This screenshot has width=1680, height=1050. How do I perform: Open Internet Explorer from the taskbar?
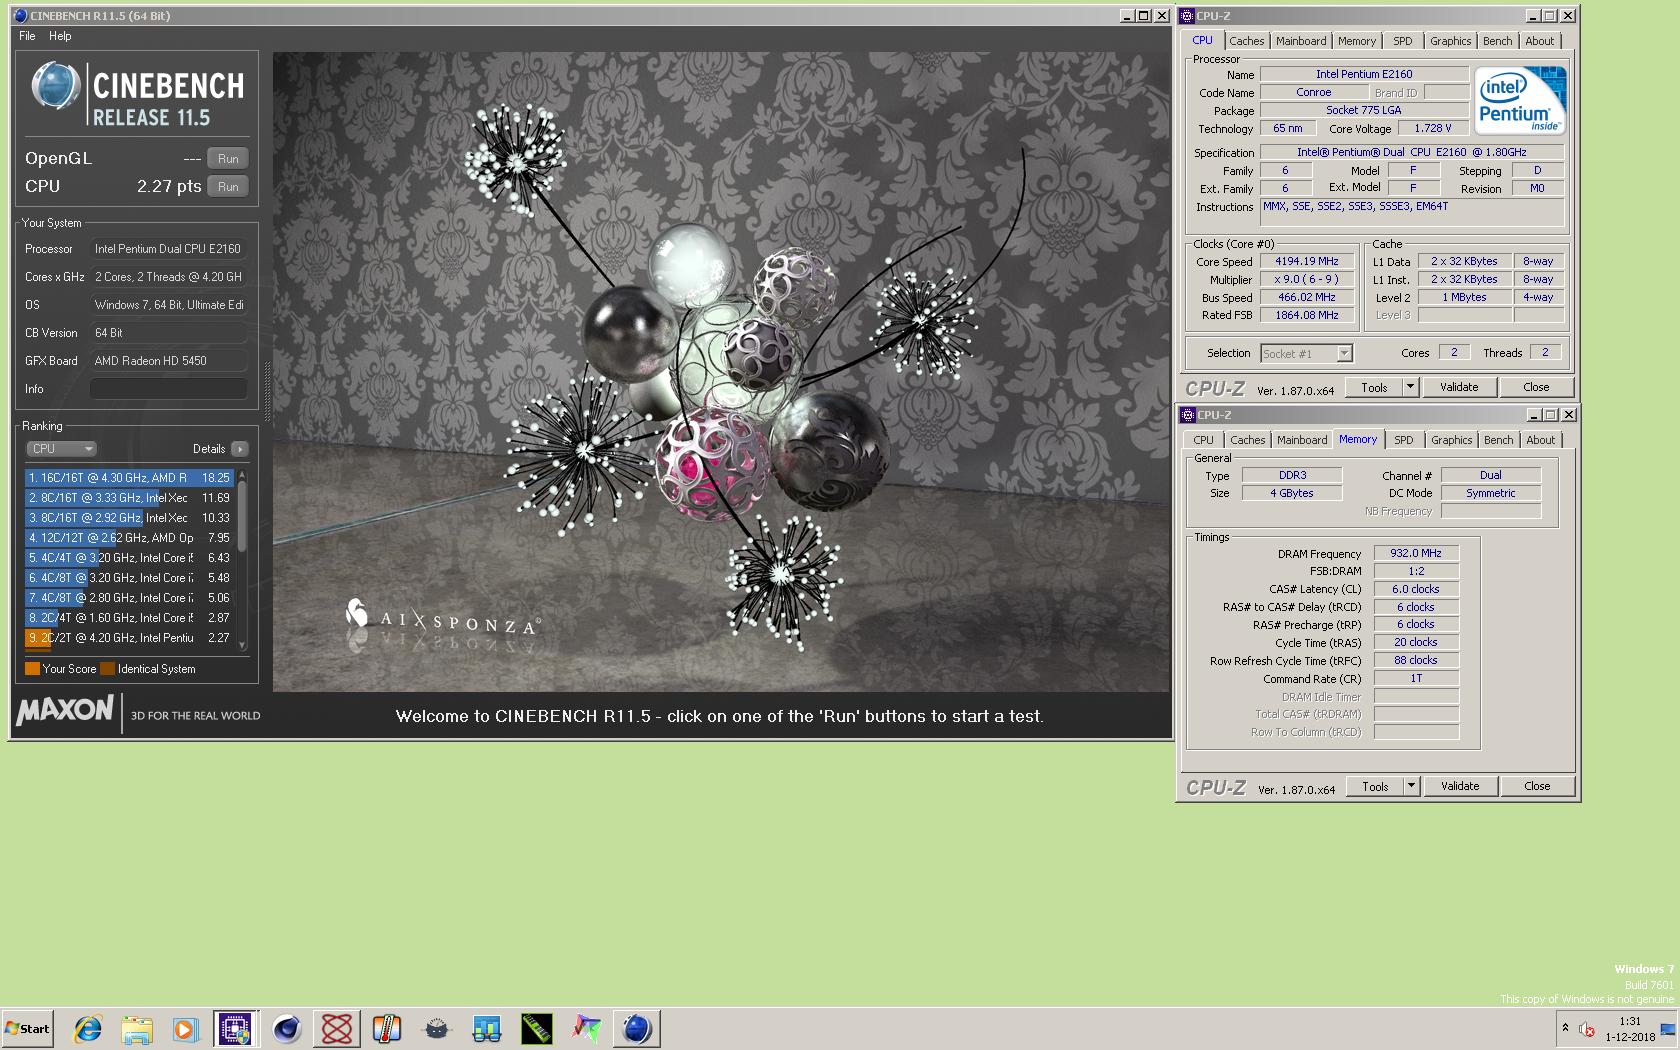point(88,1028)
